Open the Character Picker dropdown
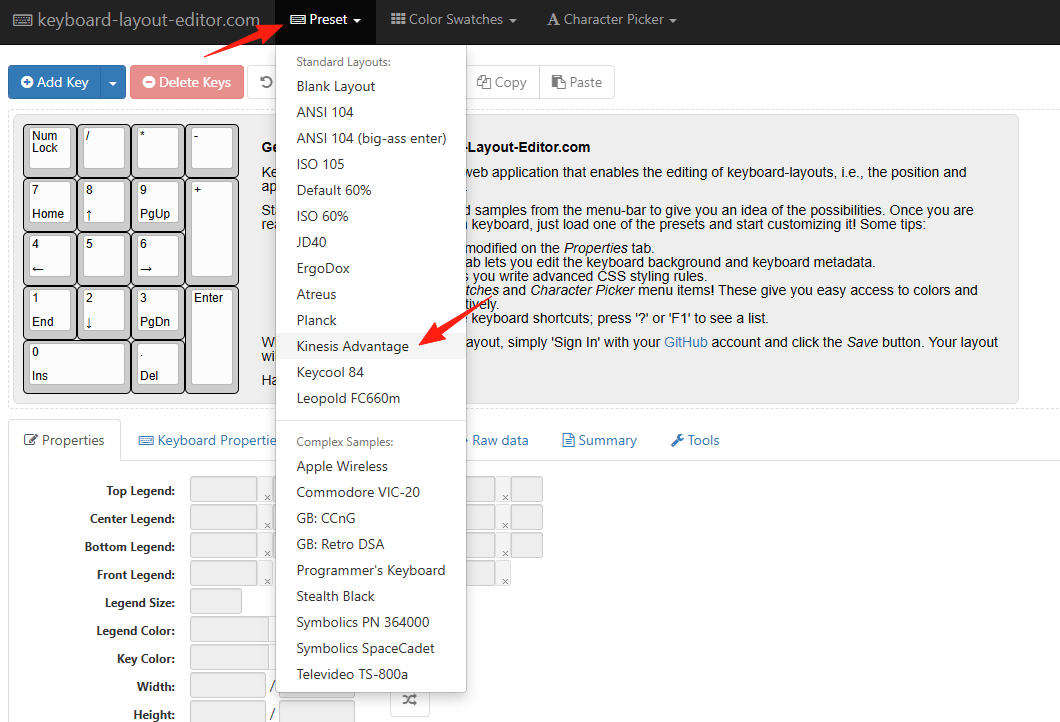 pos(612,20)
